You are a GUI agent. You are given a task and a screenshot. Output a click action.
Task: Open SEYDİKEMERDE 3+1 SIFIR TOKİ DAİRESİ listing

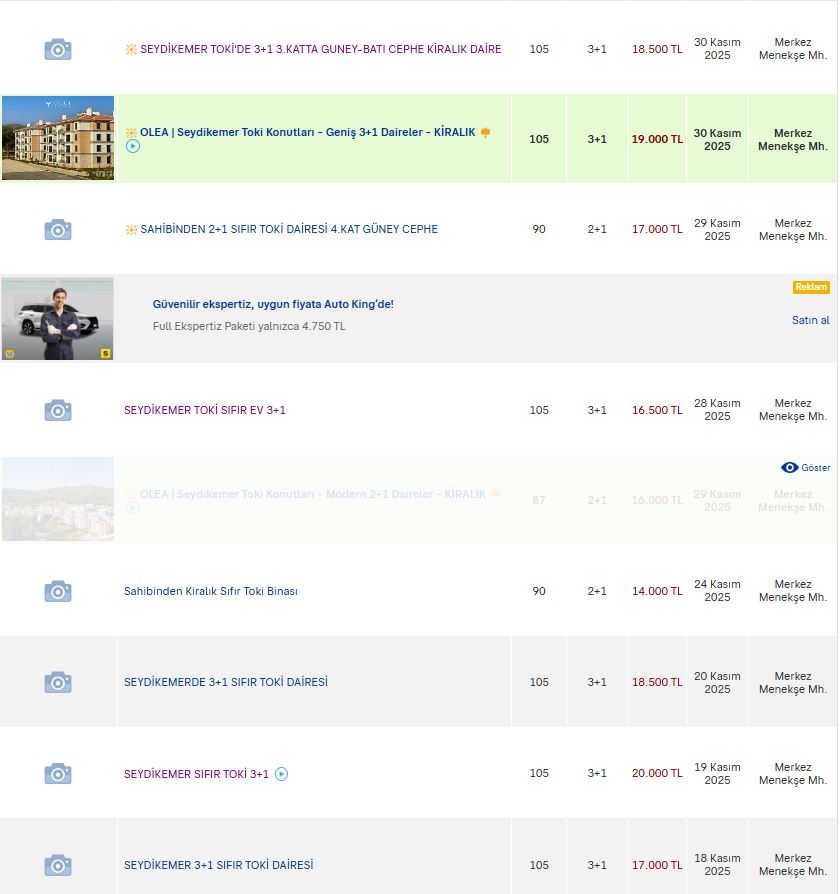click(226, 682)
